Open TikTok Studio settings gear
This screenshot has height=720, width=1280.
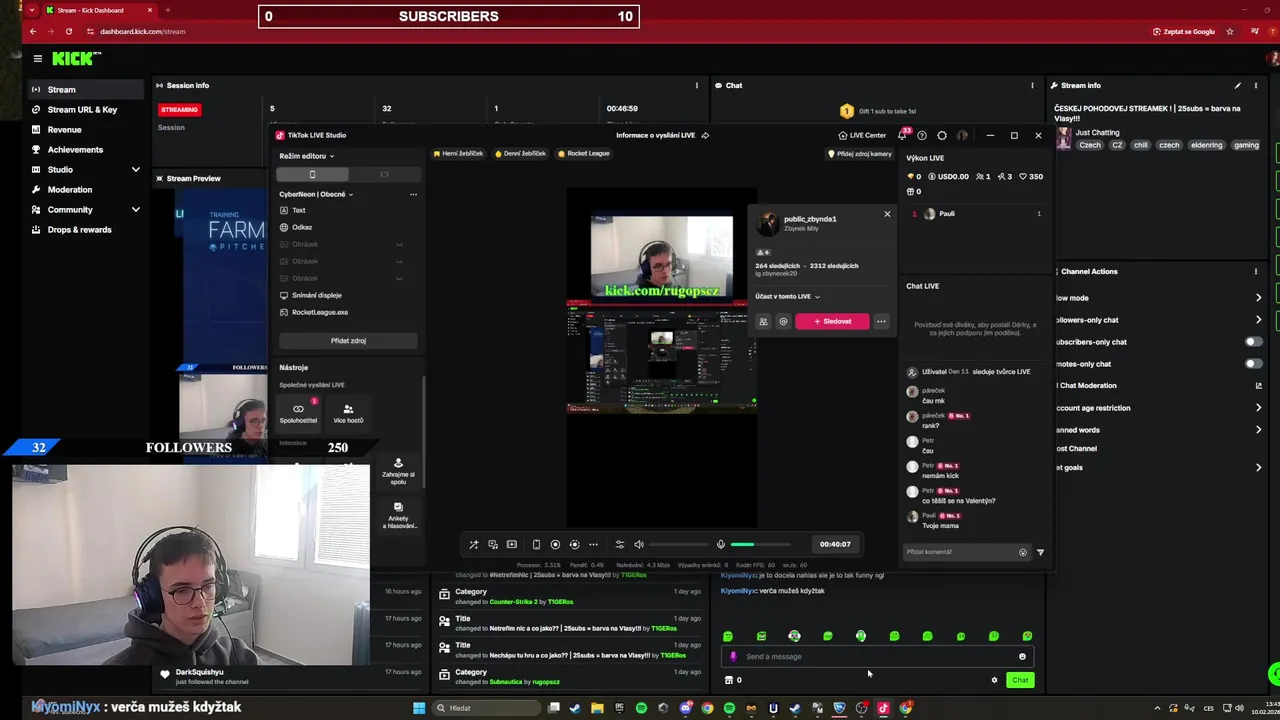[x=942, y=136]
